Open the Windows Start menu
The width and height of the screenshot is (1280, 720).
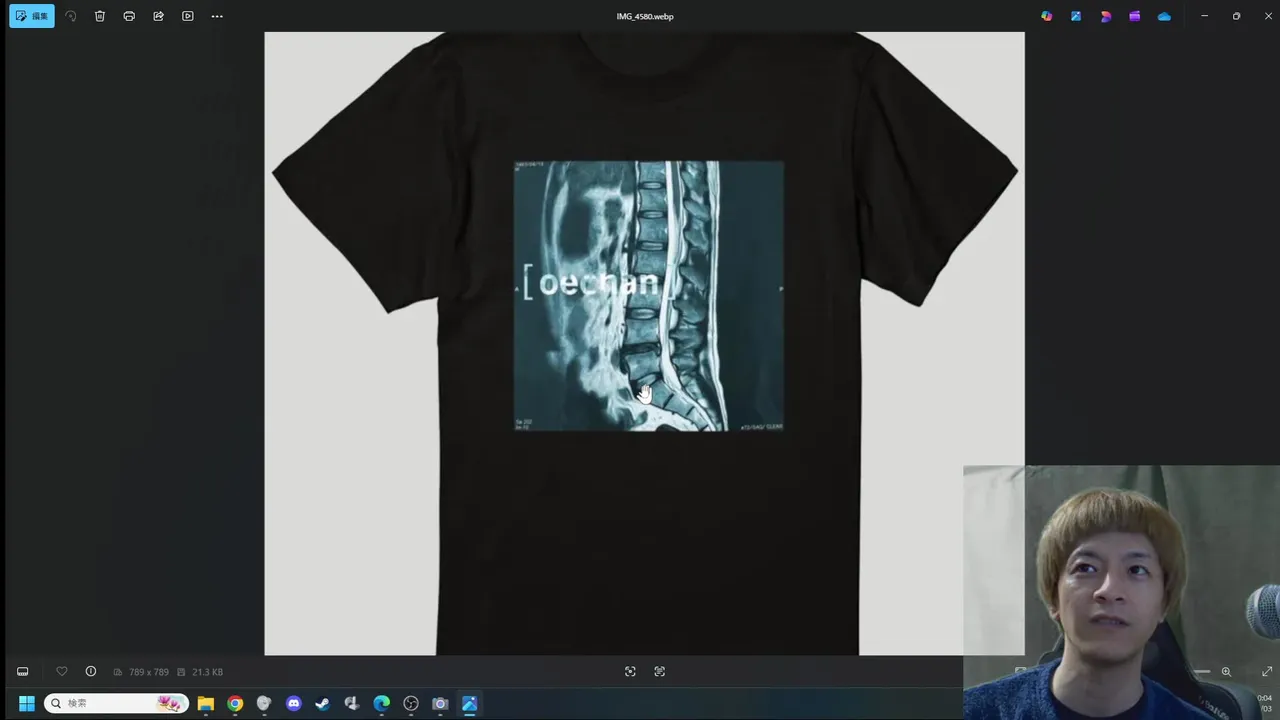point(27,704)
